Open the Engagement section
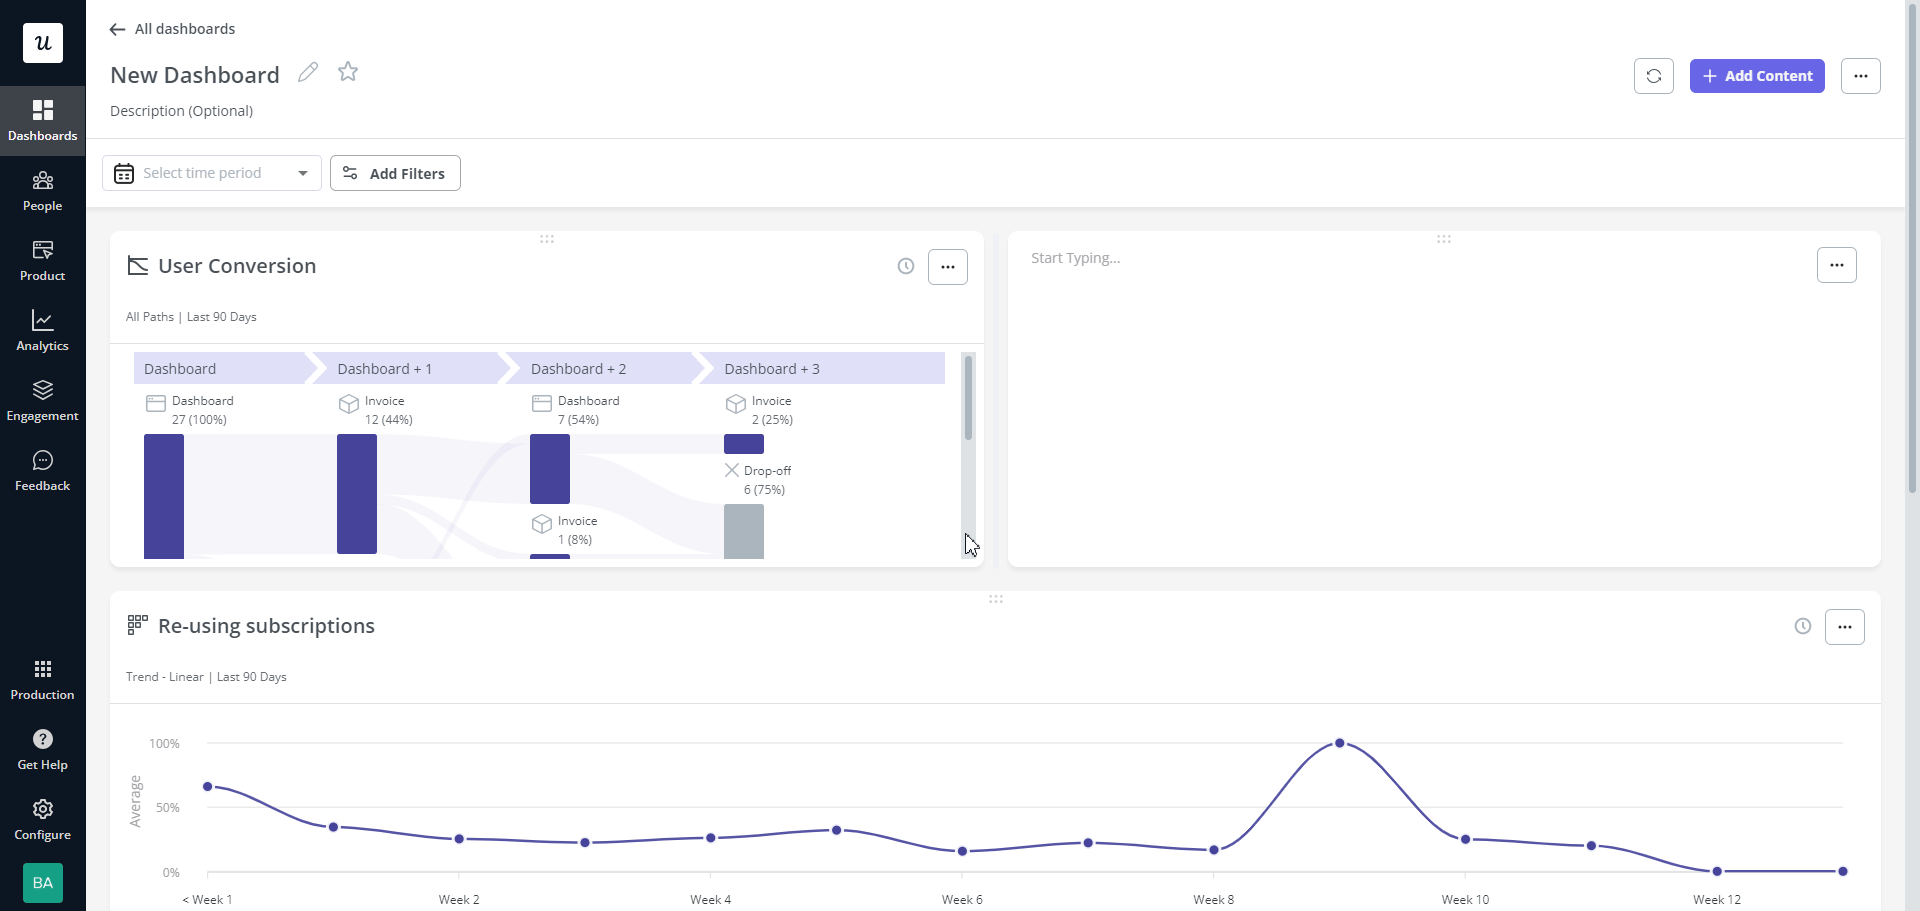Viewport: 1920px width, 911px height. click(x=42, y=400)
